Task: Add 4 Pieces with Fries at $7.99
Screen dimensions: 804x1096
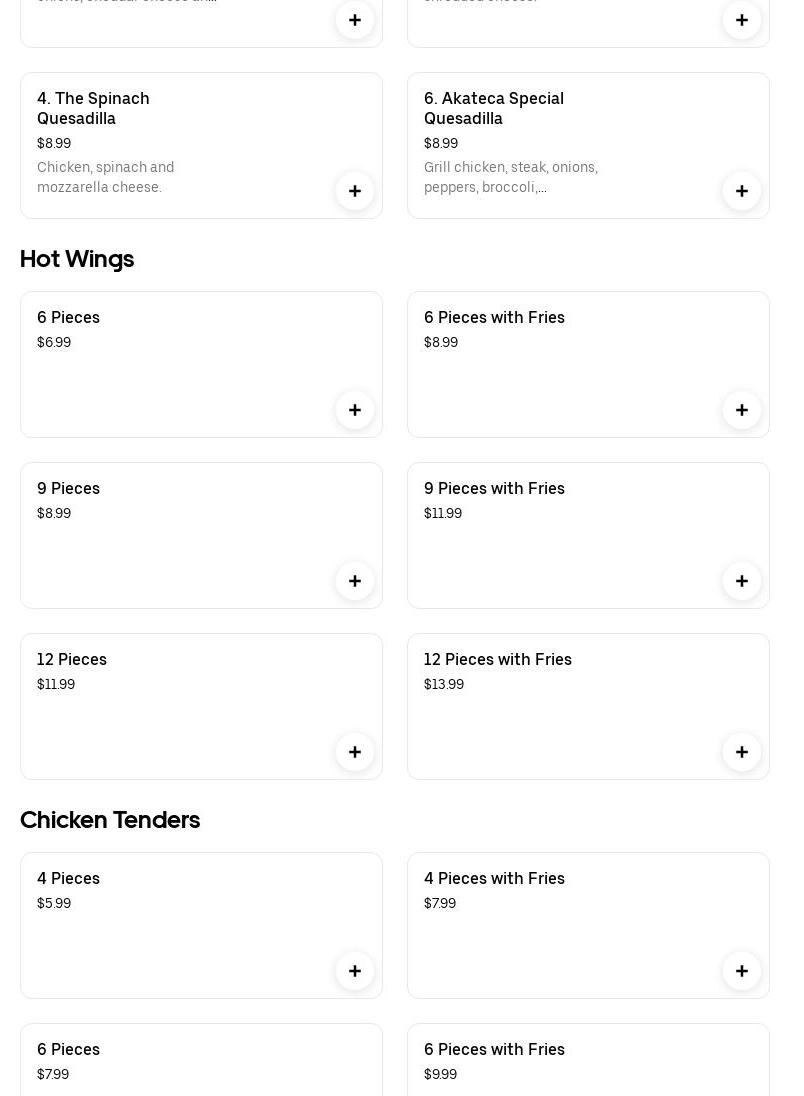Action: click(741, 971)
